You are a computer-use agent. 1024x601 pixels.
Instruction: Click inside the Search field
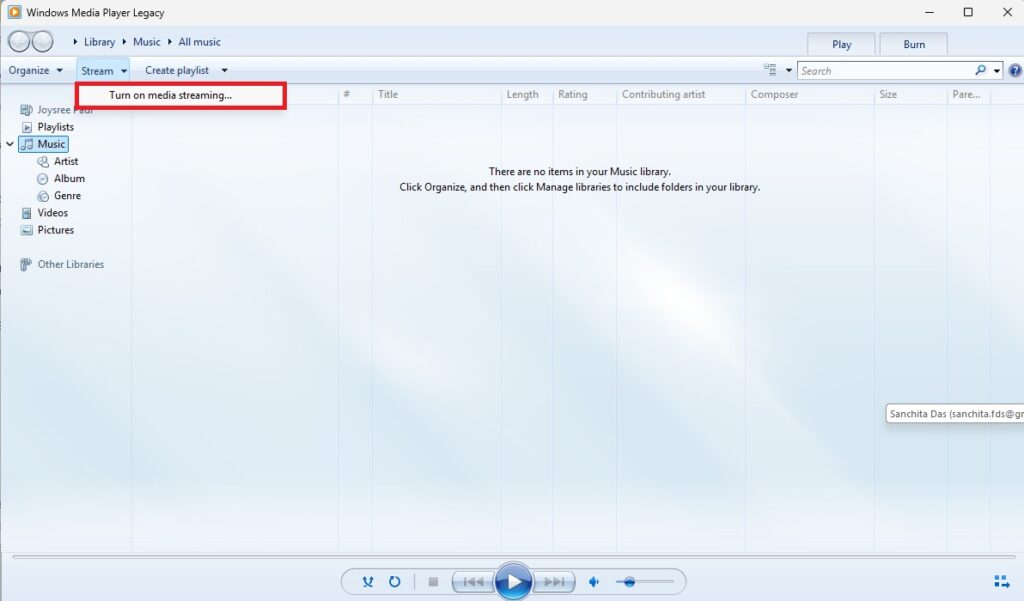(x=880, y=70)
